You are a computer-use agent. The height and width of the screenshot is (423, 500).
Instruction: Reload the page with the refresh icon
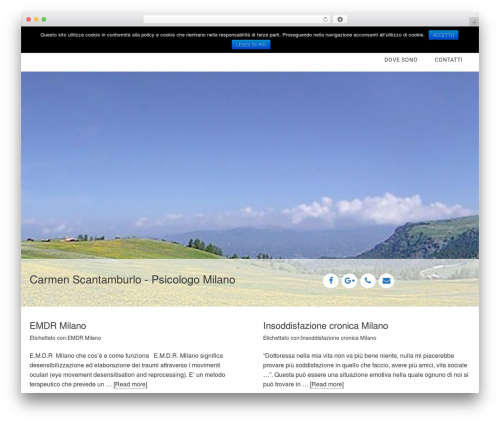pos(325,19)
